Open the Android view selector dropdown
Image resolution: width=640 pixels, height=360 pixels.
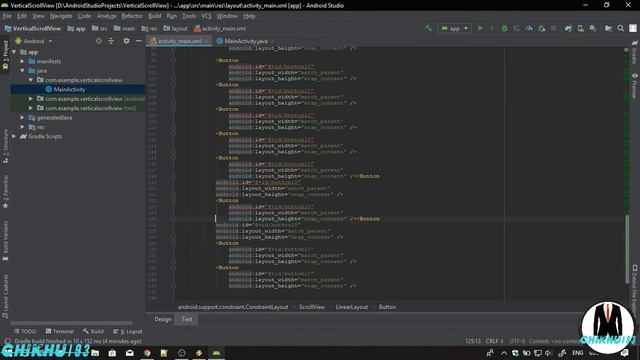tap(33, 41)
